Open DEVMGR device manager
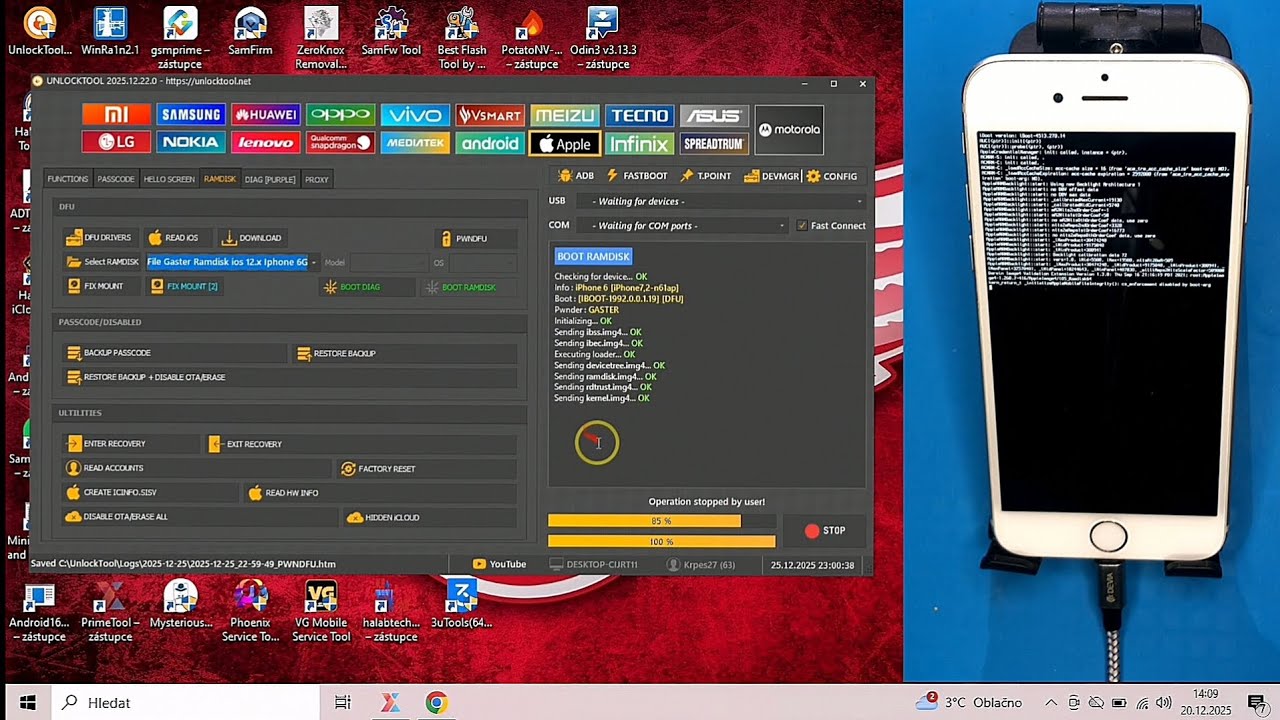Image resolution: width=1280 pixels, height=720 pixels. point(772,176)
